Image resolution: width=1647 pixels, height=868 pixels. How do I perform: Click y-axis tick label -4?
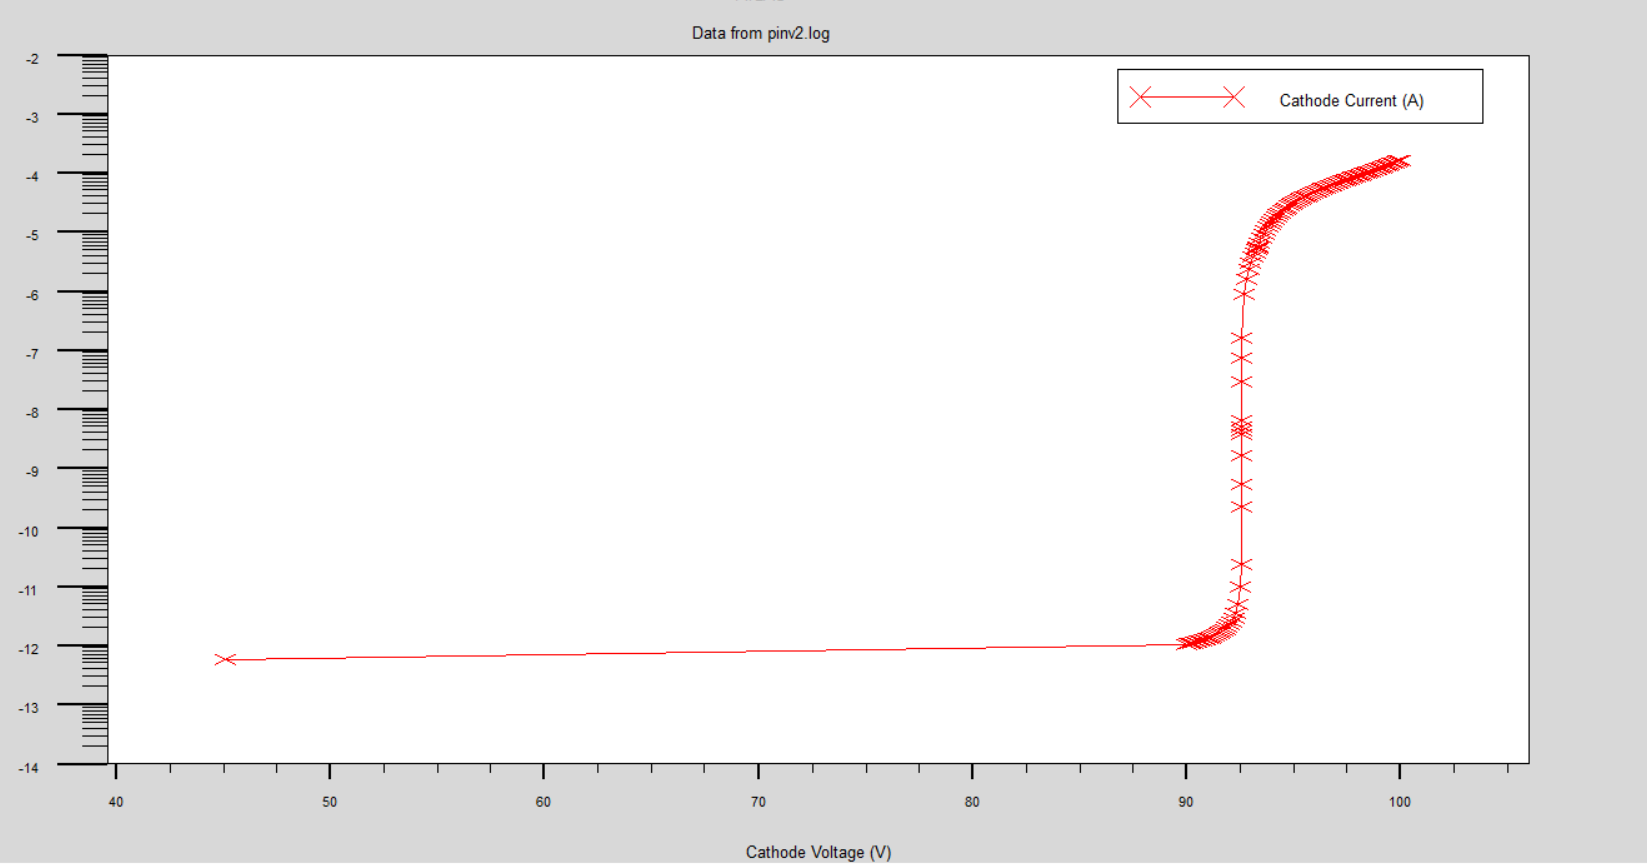tap(32, 177)
